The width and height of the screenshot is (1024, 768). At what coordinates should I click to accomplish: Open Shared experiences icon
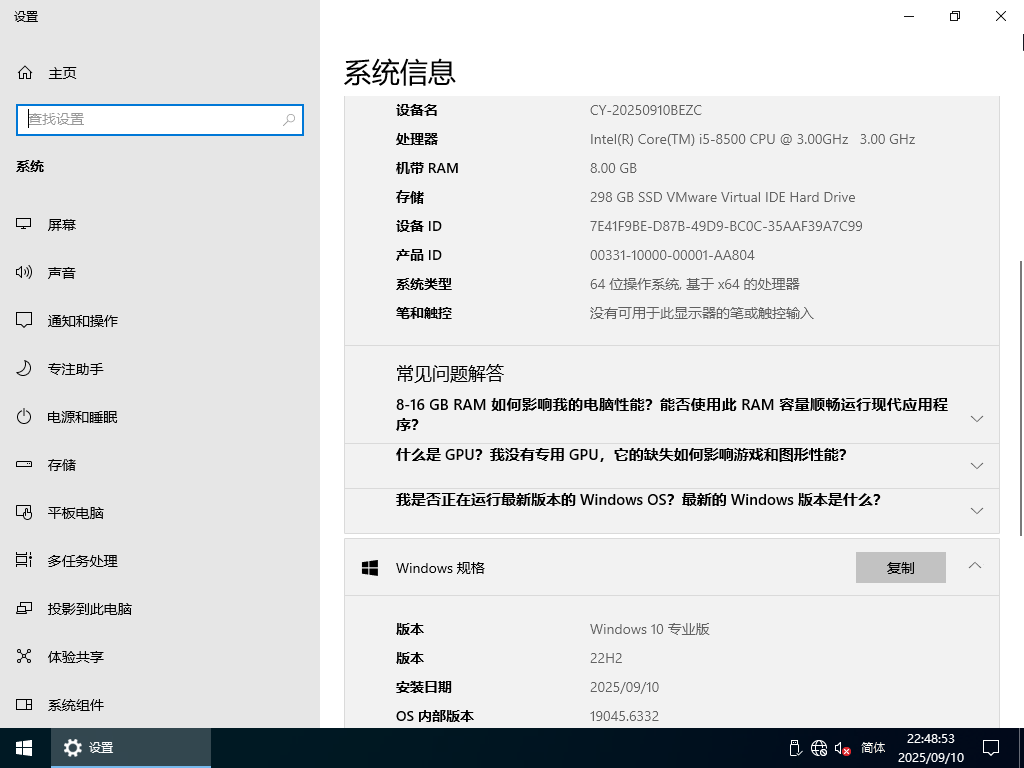click(x=24, y=657)
